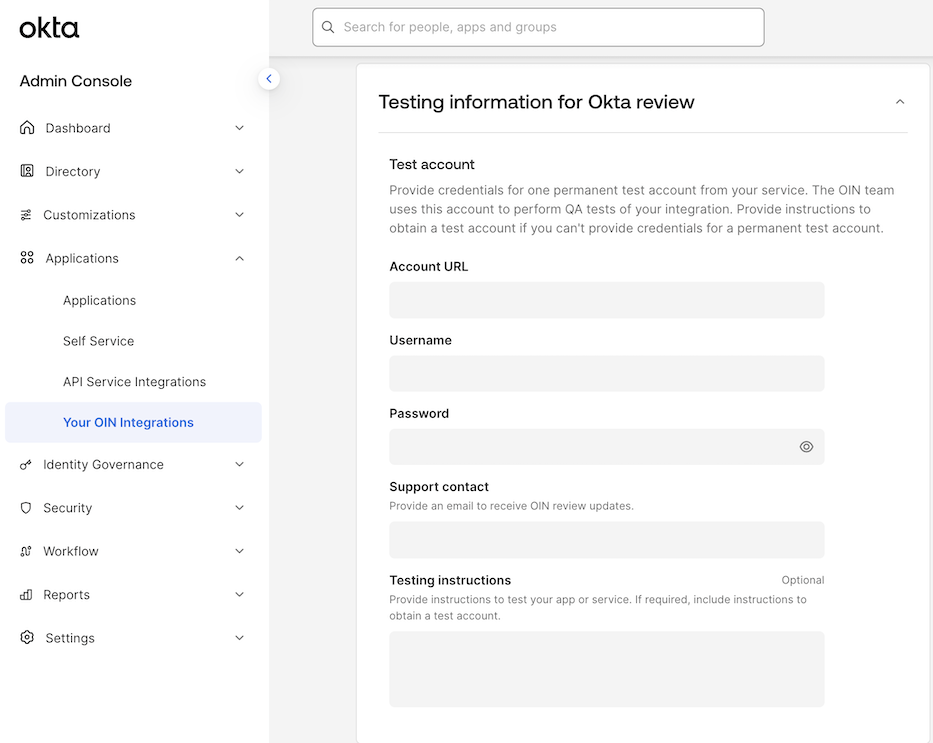The image size is (933, 743).
Task: Expand the Settings menu chevron
Action: (x=239, y=638)
